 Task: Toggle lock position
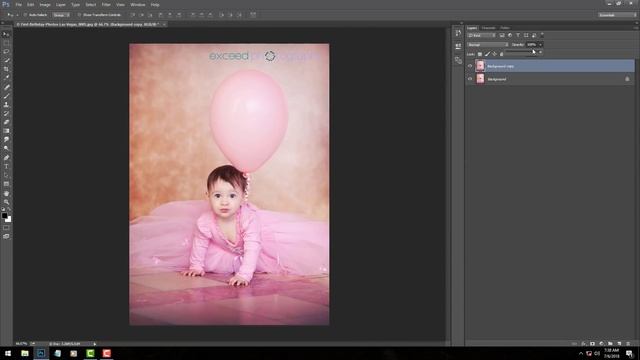click(x=494, y=54)
